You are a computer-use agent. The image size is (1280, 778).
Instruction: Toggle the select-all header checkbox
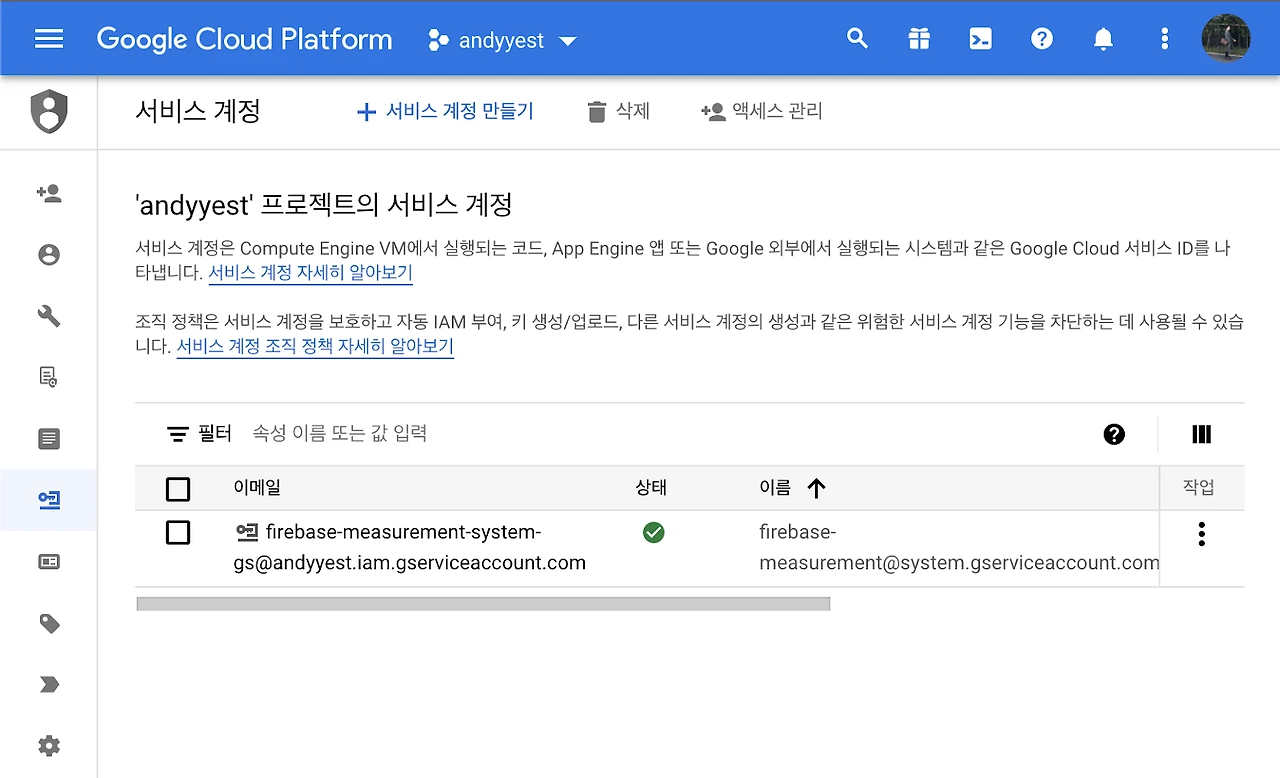[178, 489]
